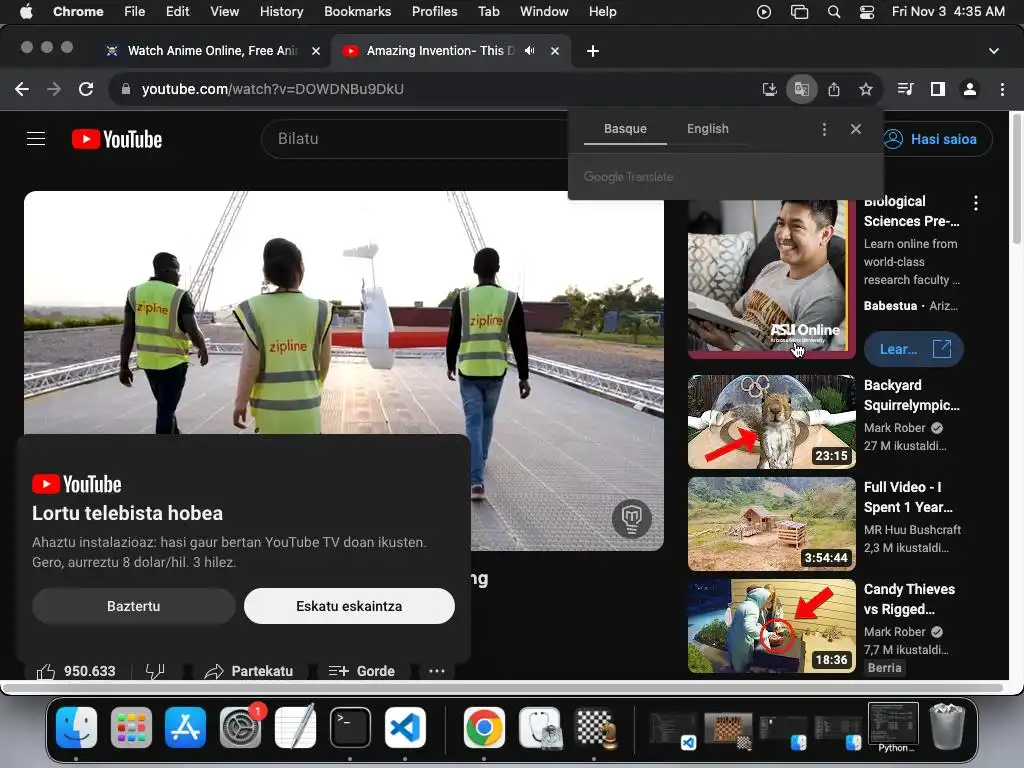Dislike the video with the thumbs down
Image resolution: width=1024 pixels, height=768 pixels.
[155, 671]
